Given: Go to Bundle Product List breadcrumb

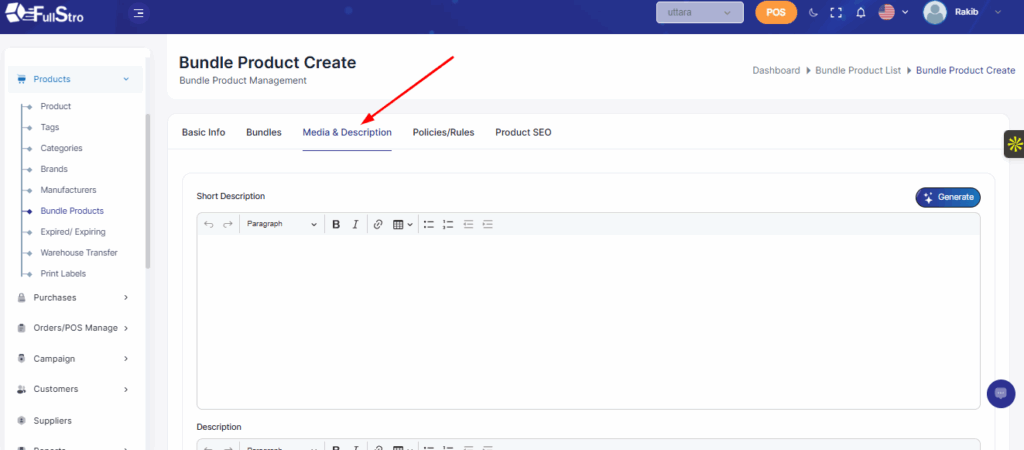Looking at the screenshot, I should tap(859, 71).
